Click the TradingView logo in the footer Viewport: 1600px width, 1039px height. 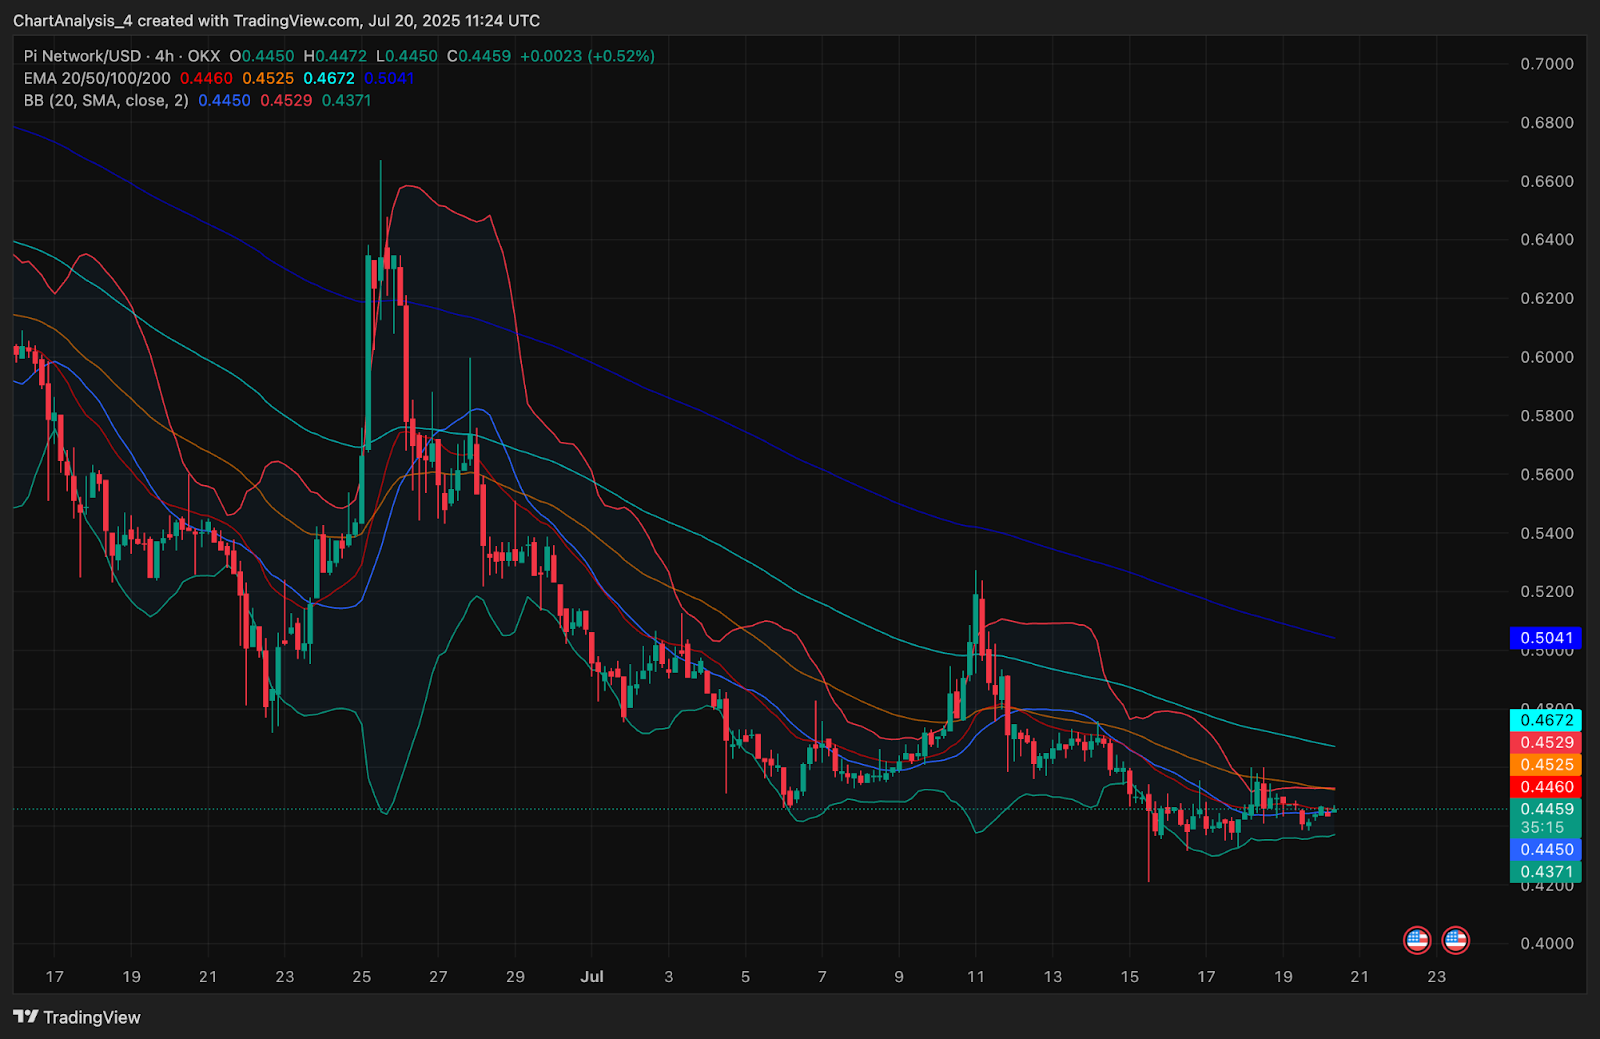(x=77, y=1017)
